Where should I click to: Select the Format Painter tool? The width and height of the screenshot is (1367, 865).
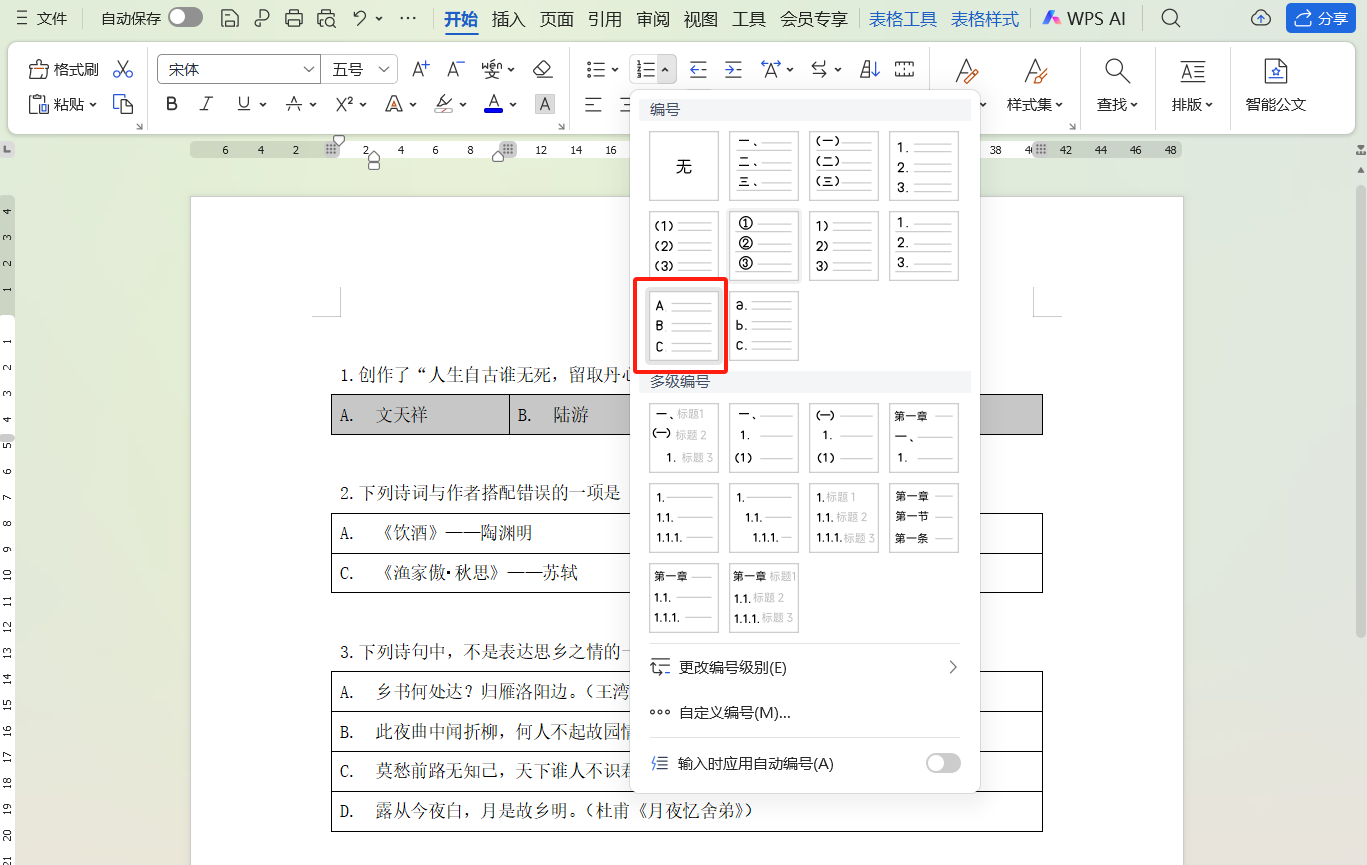coord(63,68)
